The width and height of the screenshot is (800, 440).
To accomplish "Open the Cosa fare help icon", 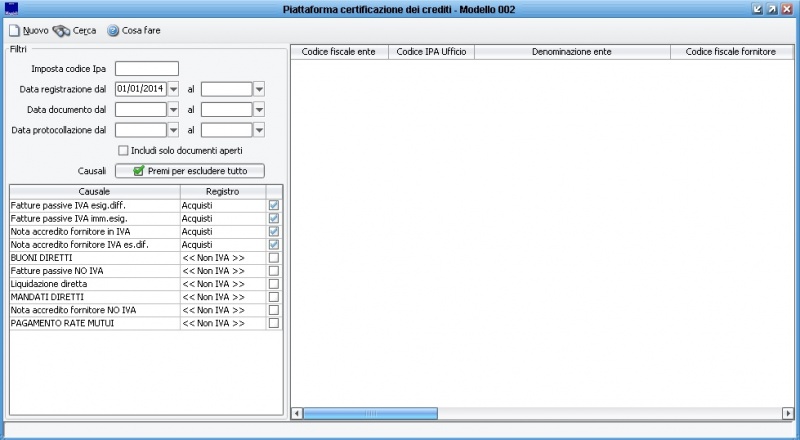I will (113, 31).
